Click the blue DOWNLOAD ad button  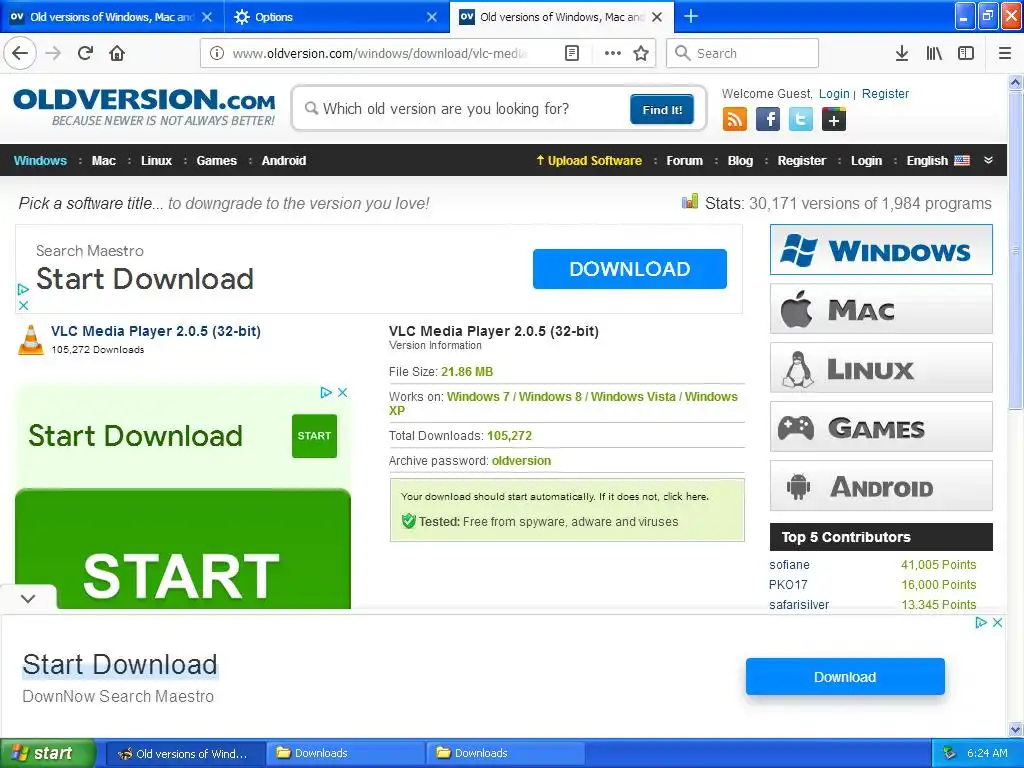(x=630, y=269)
